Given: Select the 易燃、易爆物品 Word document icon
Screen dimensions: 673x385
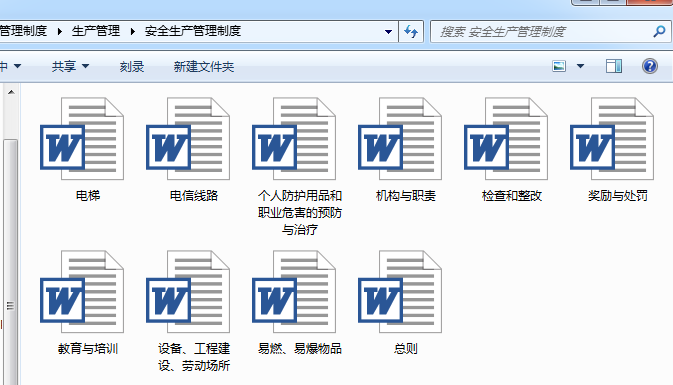Looking at the screenshot, I should pyautogui.click(x=294, y=292).
